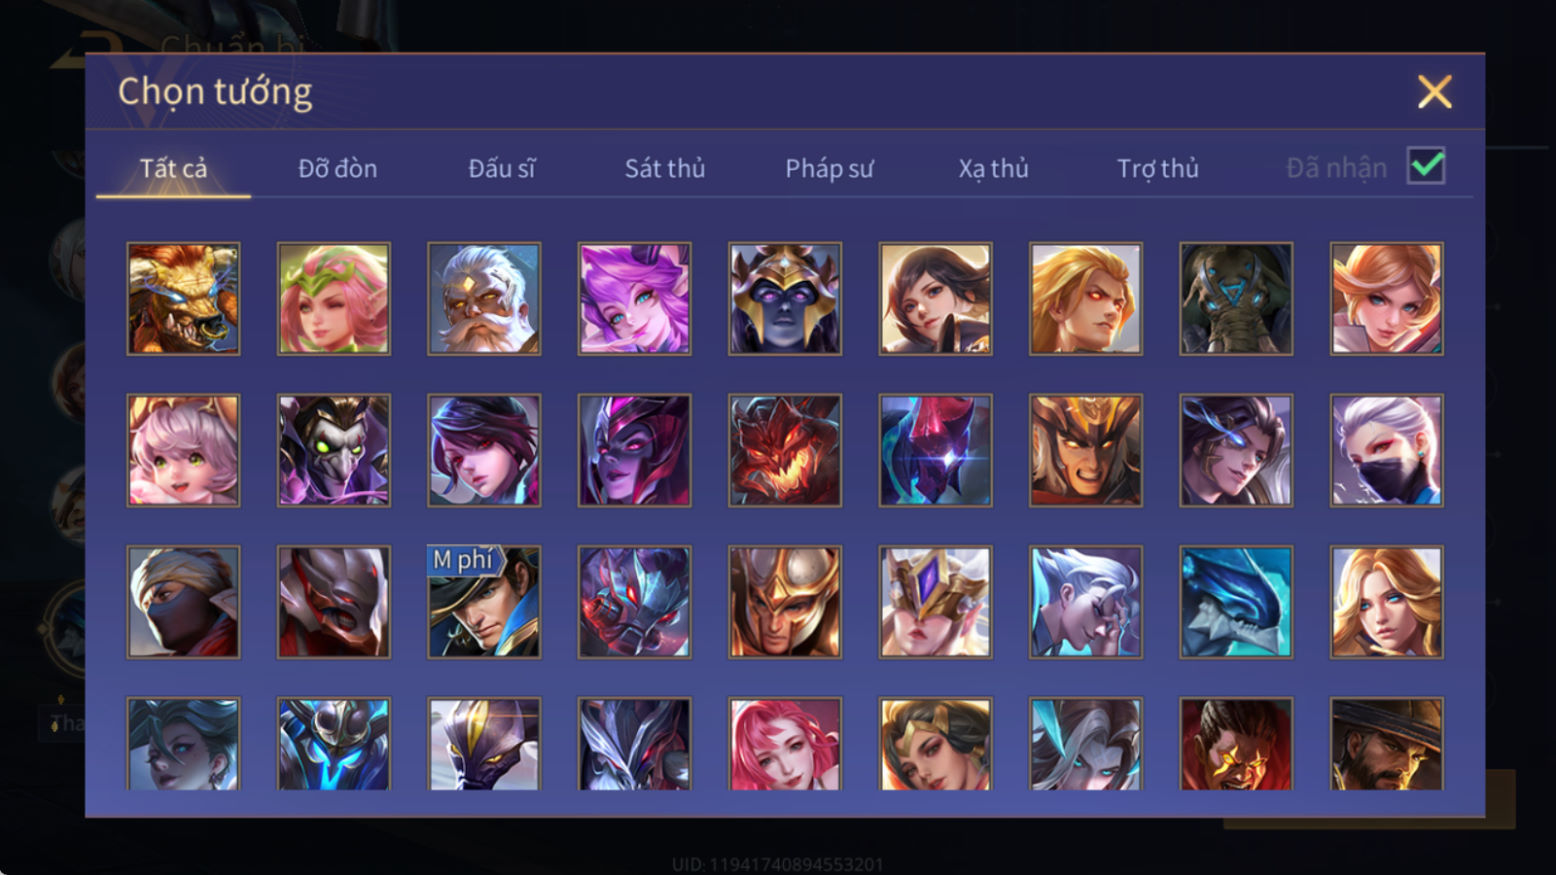Filter heroes by Sát thủ
The image size is (1556, 875).
click(665, 168)
